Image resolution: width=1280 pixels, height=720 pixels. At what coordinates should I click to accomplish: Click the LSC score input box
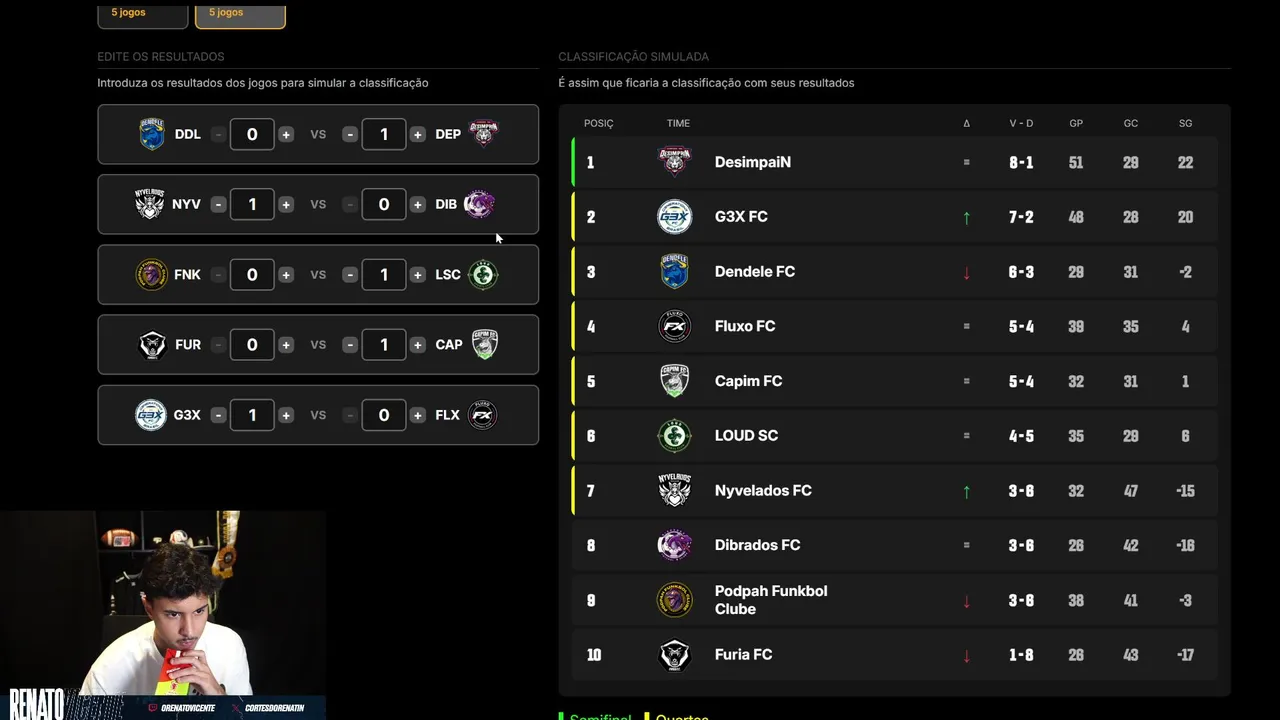[x=384, y=275]
